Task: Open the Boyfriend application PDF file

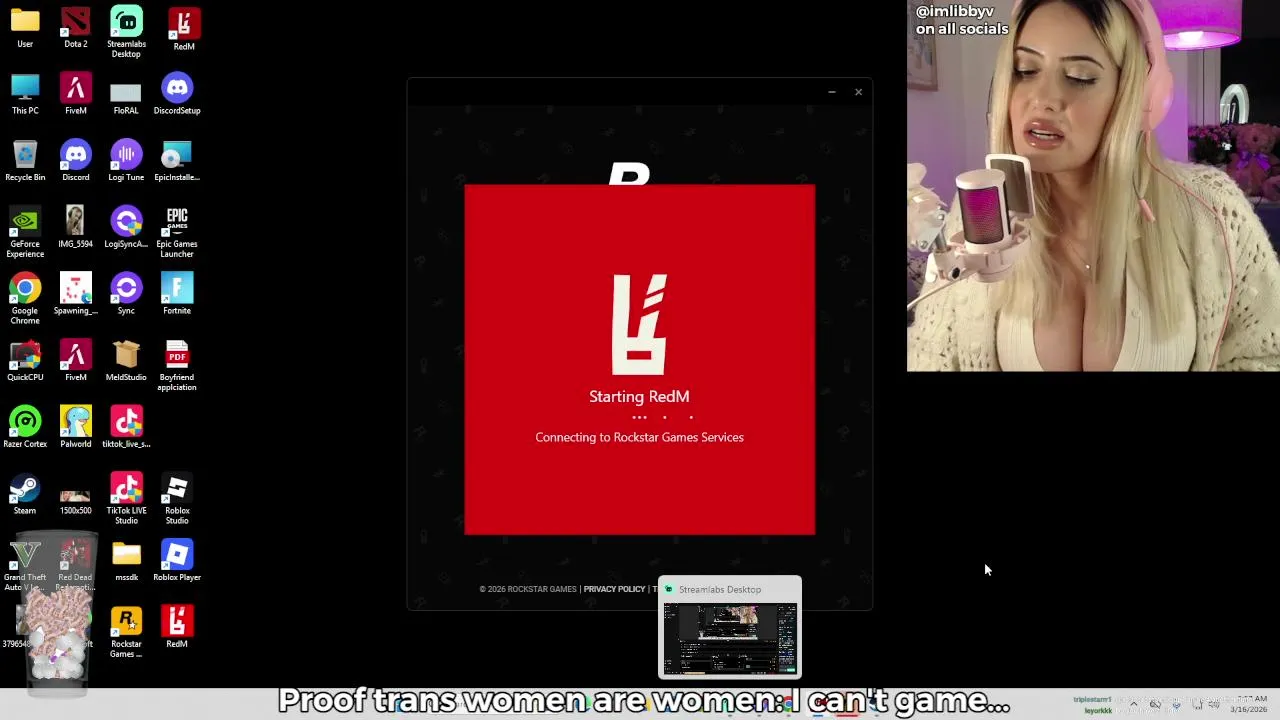Action: coord(177,366)
